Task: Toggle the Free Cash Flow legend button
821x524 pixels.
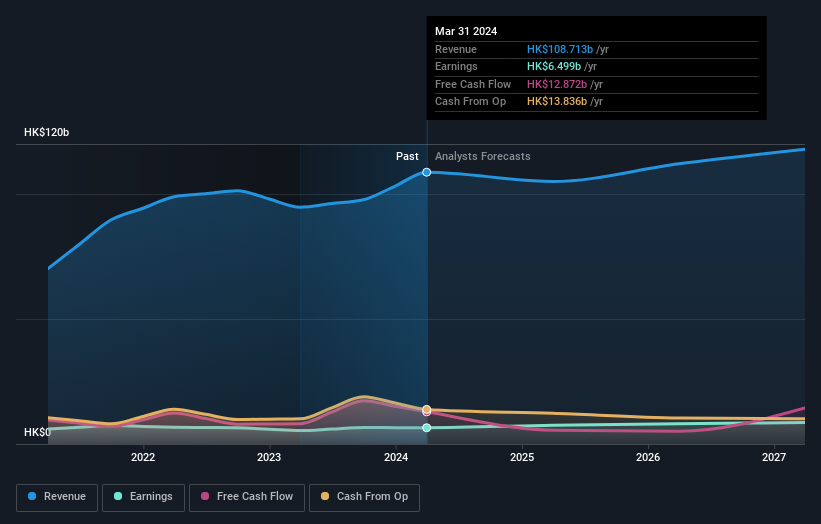Action: (x=247, y=497)
